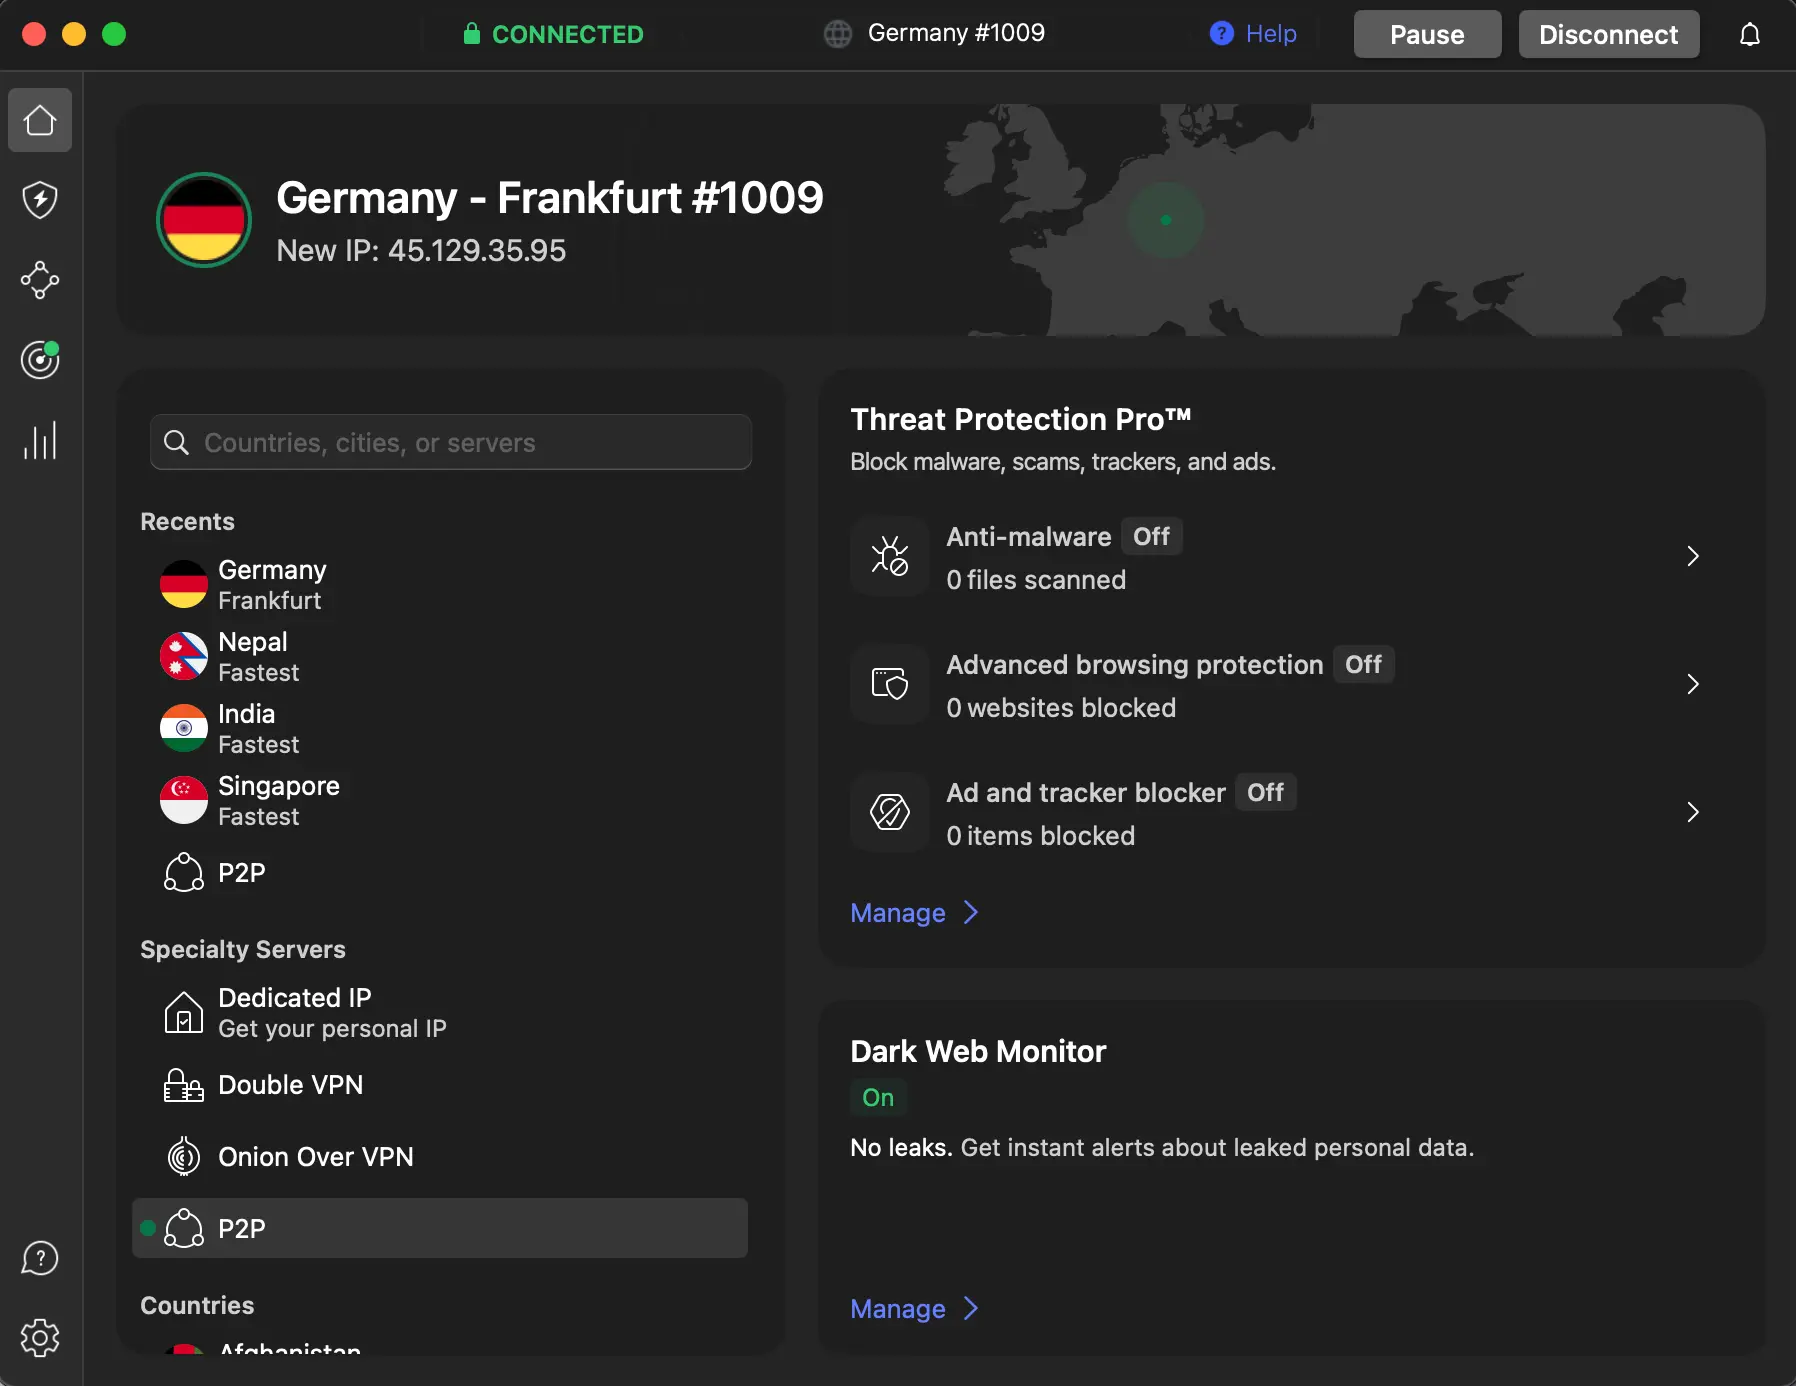Click Germany flag in Recents list
The width and height of the screenshot is (1796, 1386).
click(x=184, y=584)
